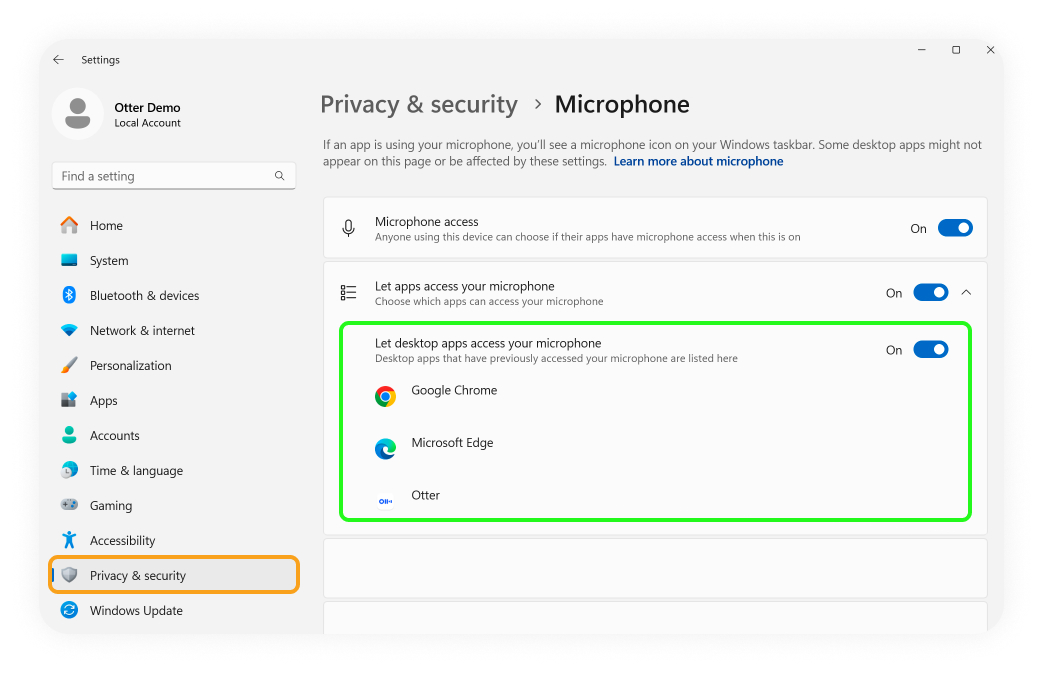
Task: Click the Otter app icon
Action: (x=385, y=501)
